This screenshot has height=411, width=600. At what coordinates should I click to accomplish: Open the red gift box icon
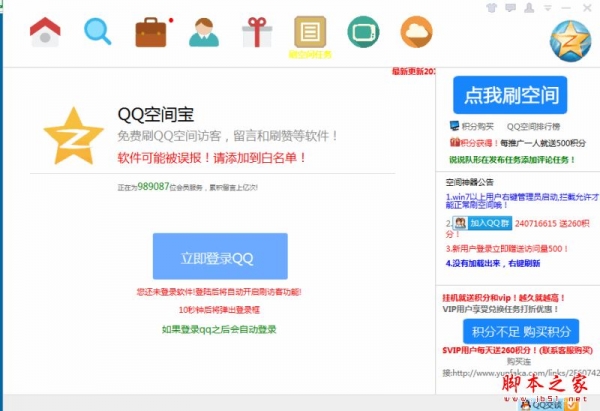coord(257,32)
